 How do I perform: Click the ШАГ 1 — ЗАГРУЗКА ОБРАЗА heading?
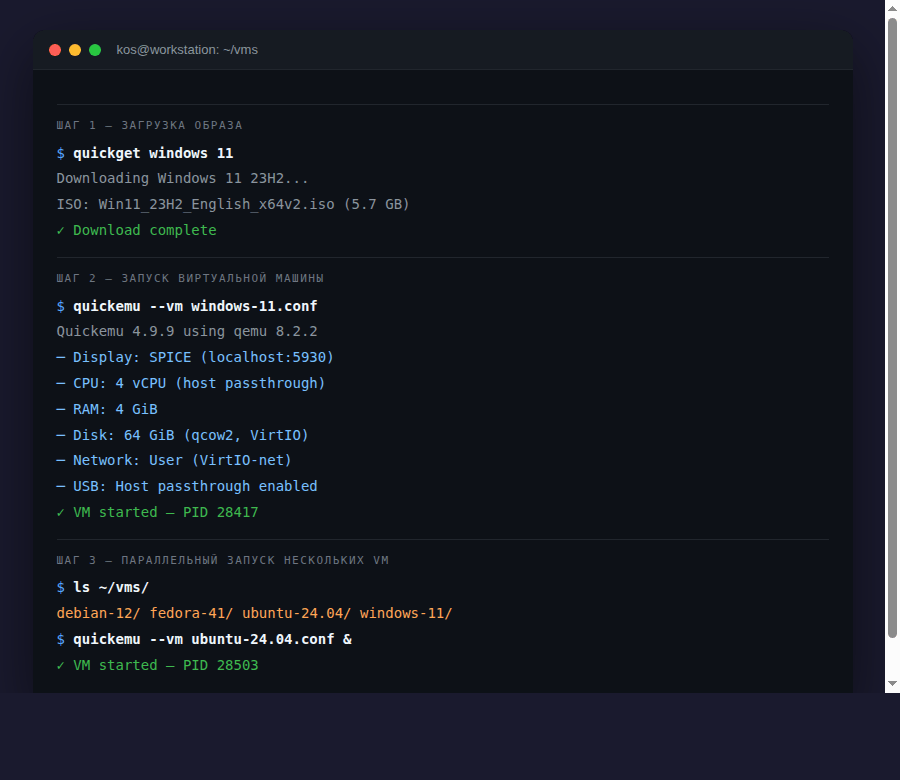[x=149, y=126]
